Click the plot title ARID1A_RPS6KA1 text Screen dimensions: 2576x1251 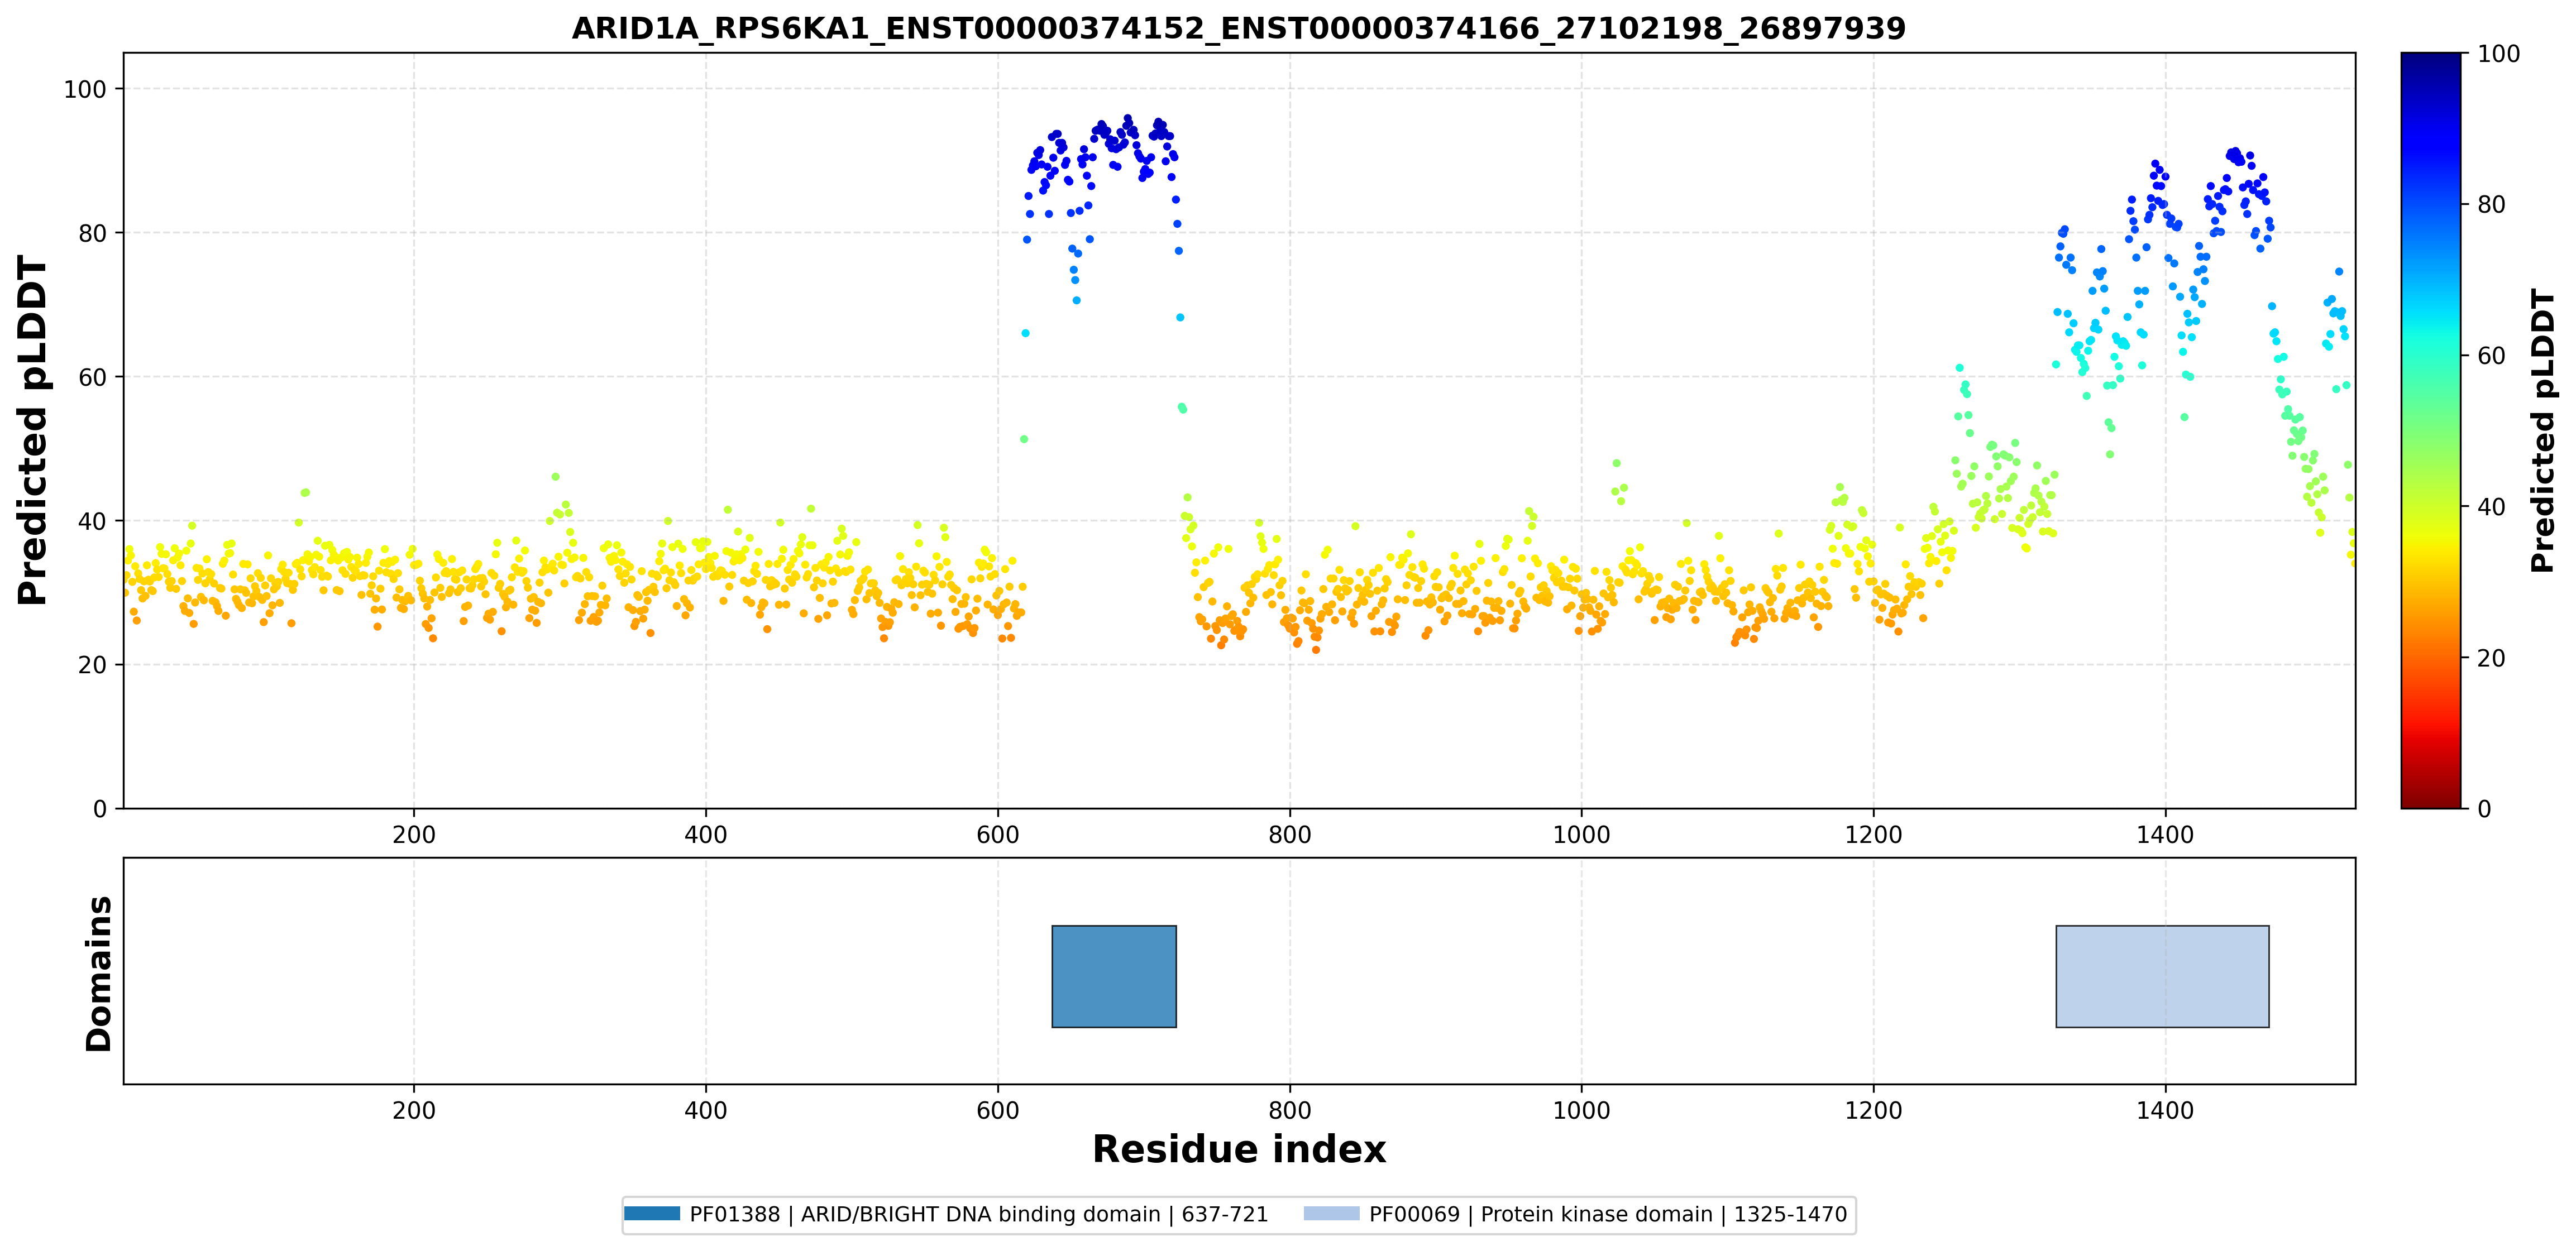(x=1239, y=28)
